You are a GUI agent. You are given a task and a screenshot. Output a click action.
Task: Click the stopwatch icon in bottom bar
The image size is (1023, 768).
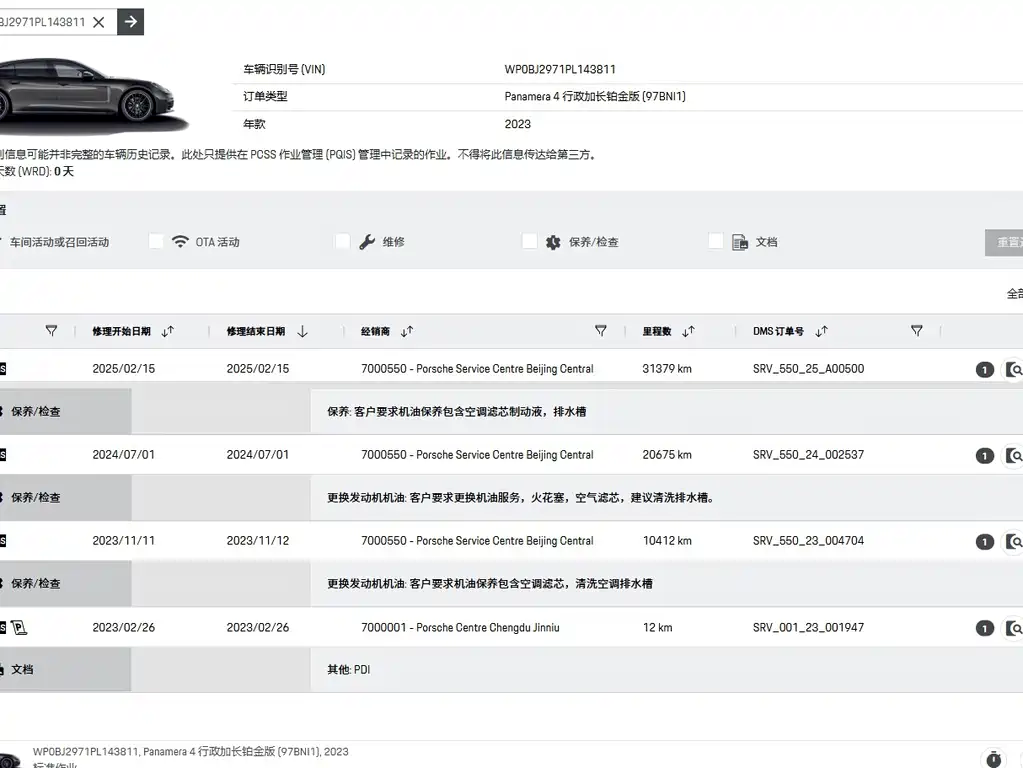tap(994, 758)
